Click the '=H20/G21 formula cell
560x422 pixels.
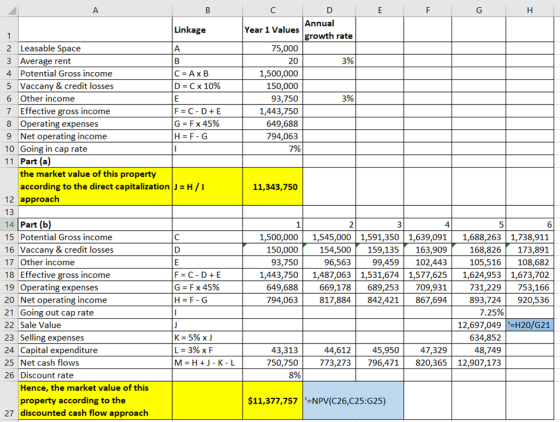click(530, 325)
